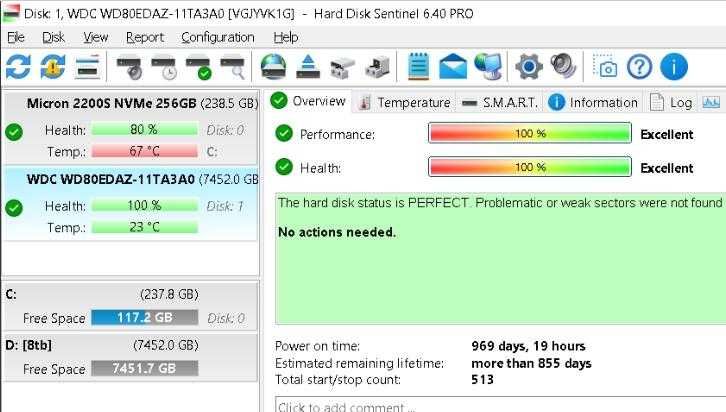Click the WDC temperature 23 °C bar
The height and width of the screenshot is (412, 726).
pos(144,227)
